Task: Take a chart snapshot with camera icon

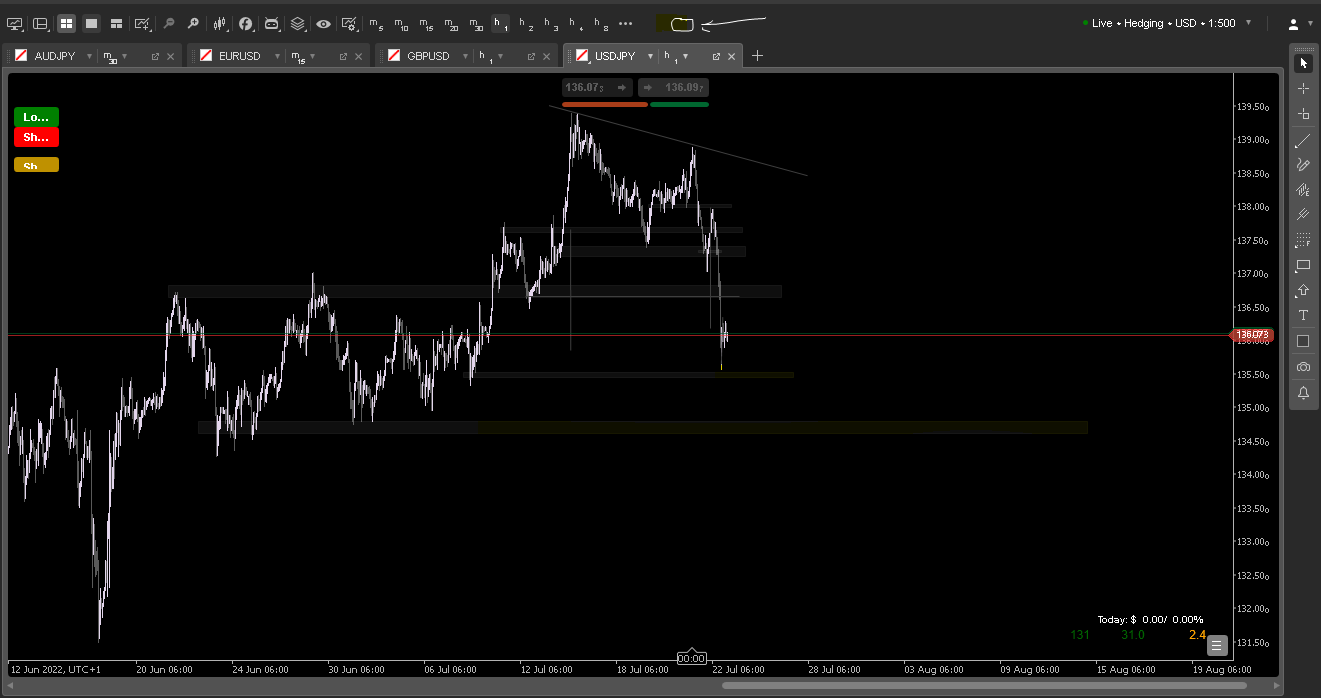Action: click(x=1303, y=367)
